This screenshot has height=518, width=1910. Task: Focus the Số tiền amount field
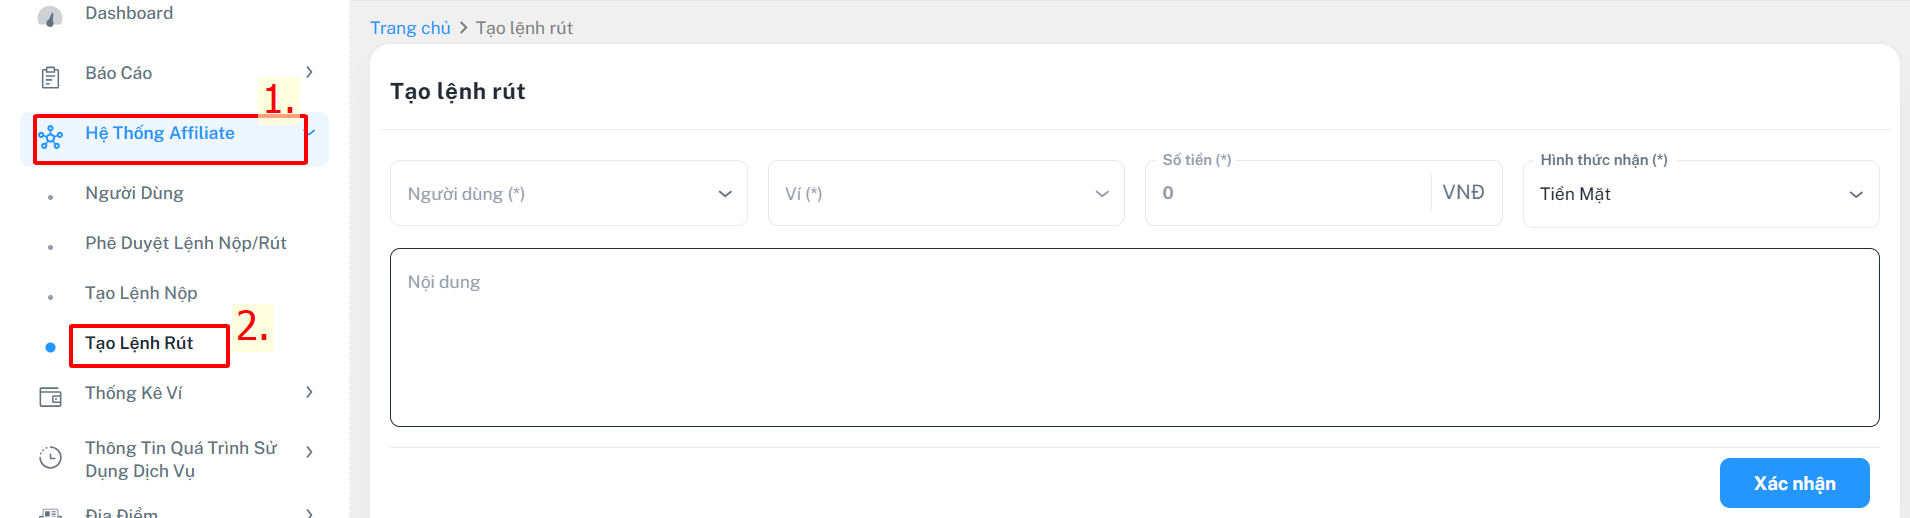(x=1290, y=193)
